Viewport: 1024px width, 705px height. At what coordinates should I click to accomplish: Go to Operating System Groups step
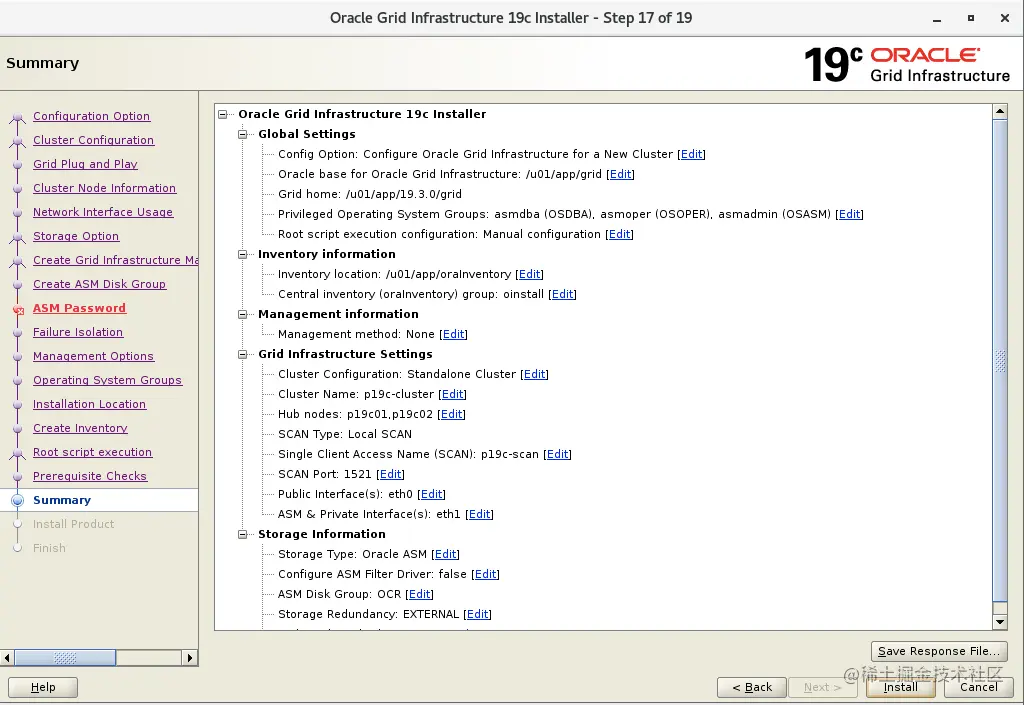108,381
